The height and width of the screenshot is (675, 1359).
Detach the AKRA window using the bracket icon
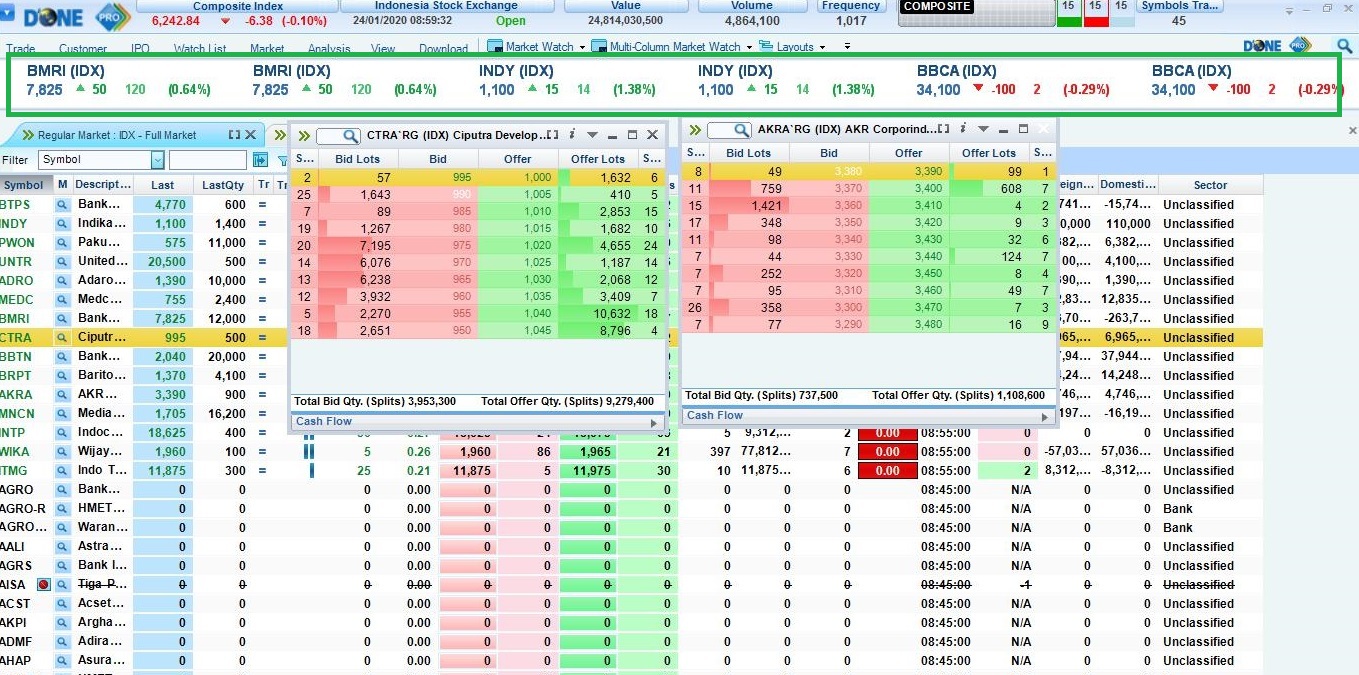[x=944, y=129]
